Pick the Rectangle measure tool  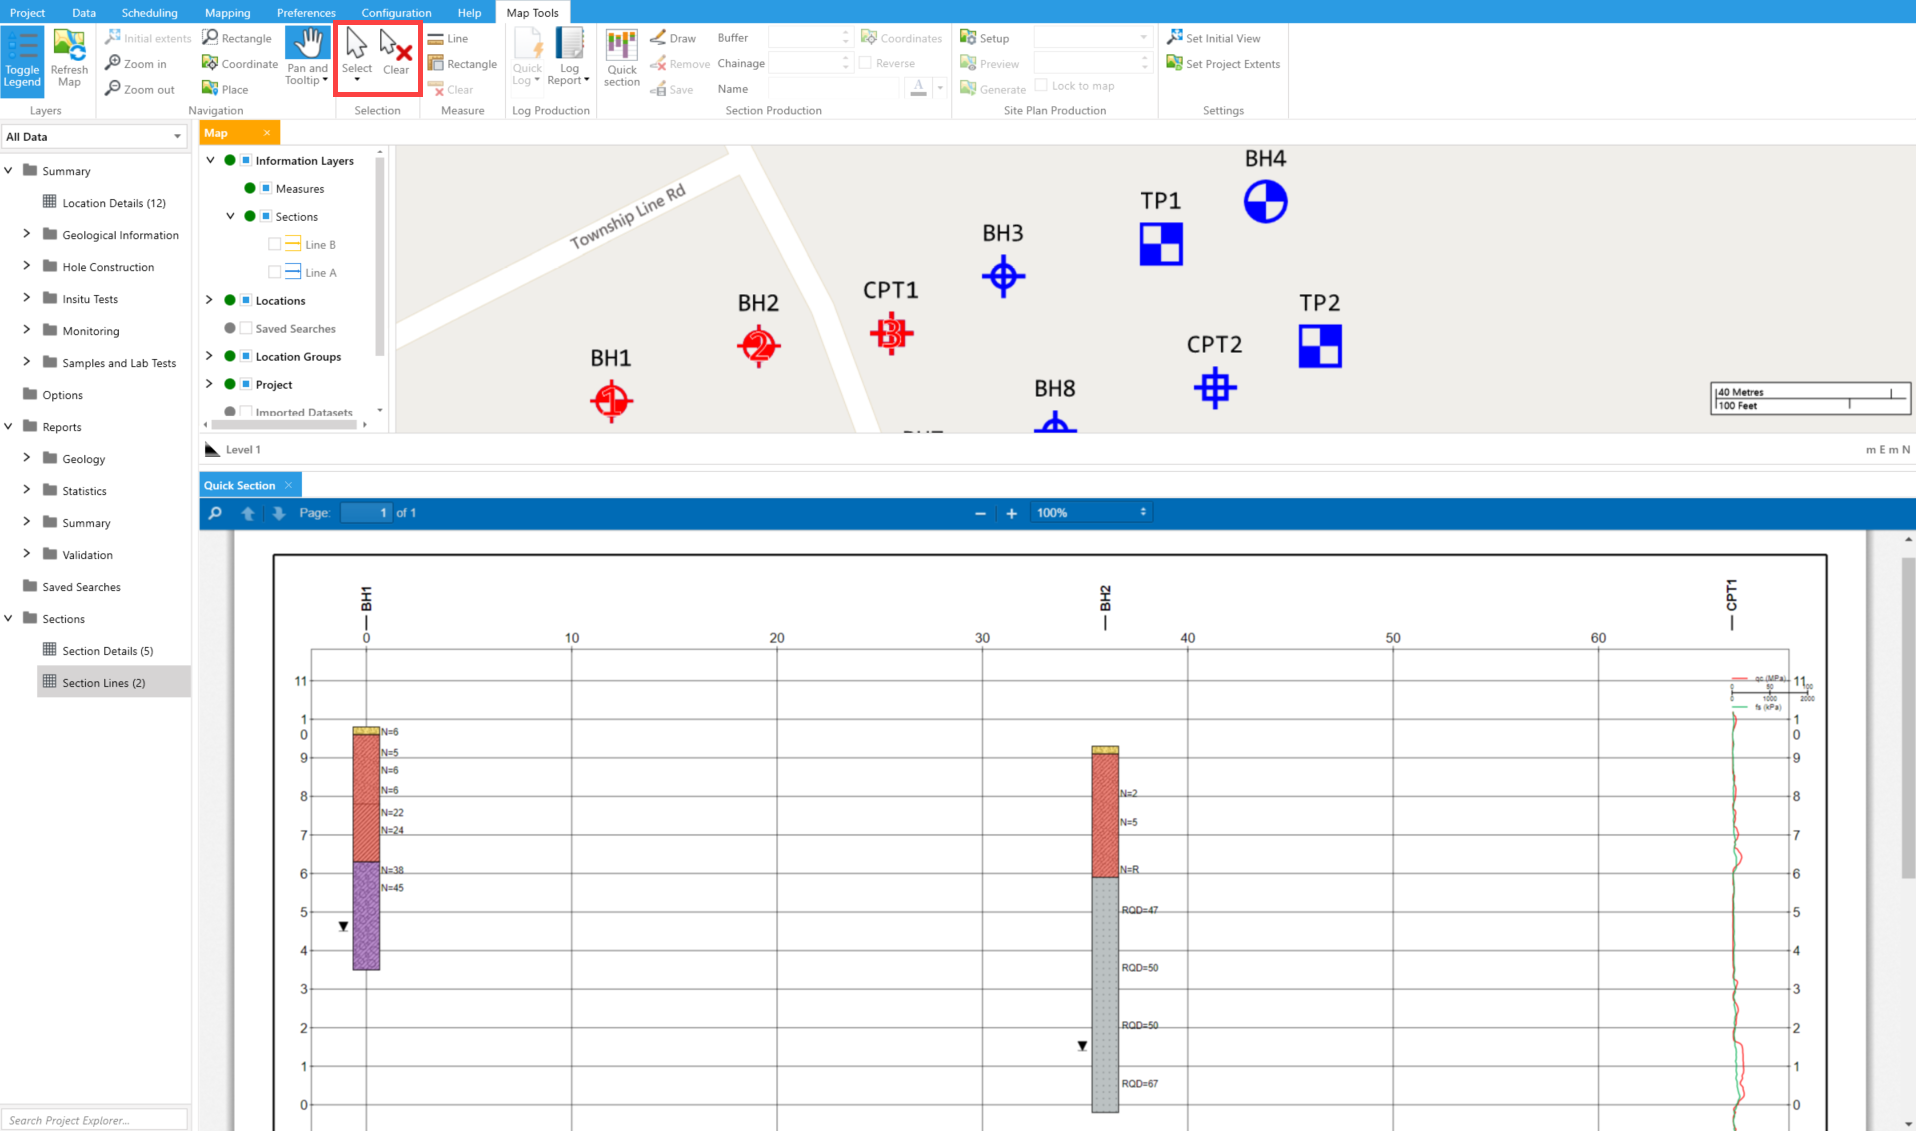click(462, 63)
